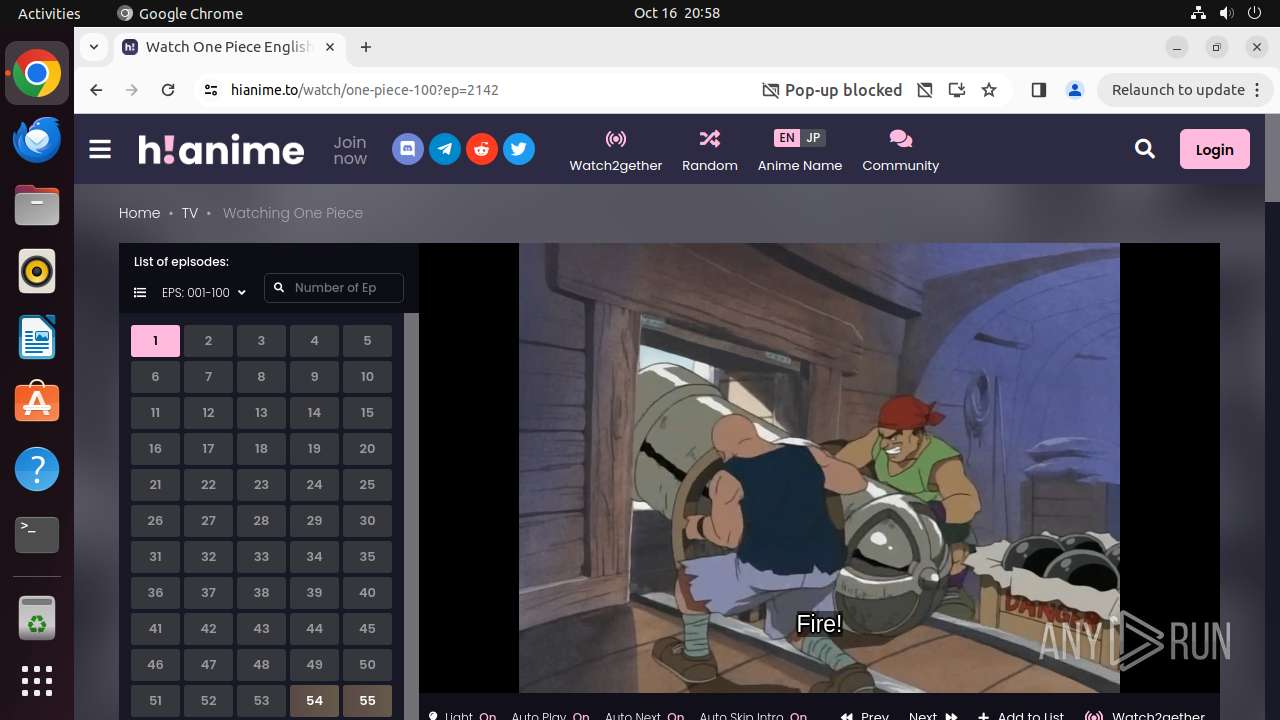The width and height of the screenshot is (1280, 720).
Task: Open the hamburger menu on hianime header
Action: (x=100, y=149)
